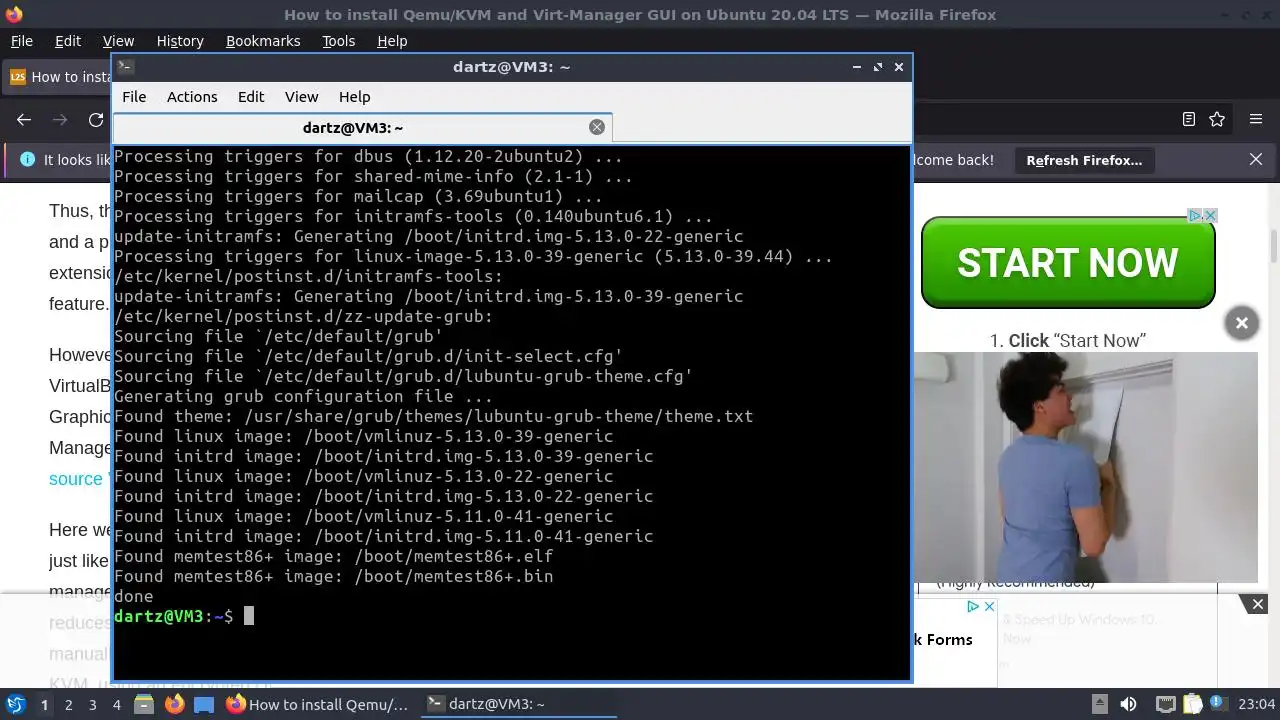Dismiss the Firefox notification bar
The width and height of the screenshot is (1280, 720).
[1257, 159]
